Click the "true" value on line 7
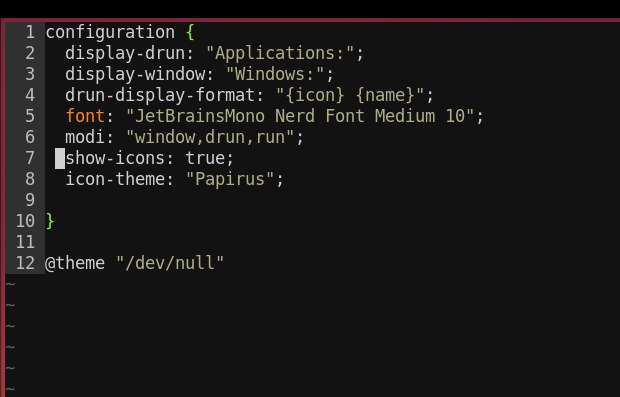The height and width of the screenshot is (397, 620). (x=205, y=158)
